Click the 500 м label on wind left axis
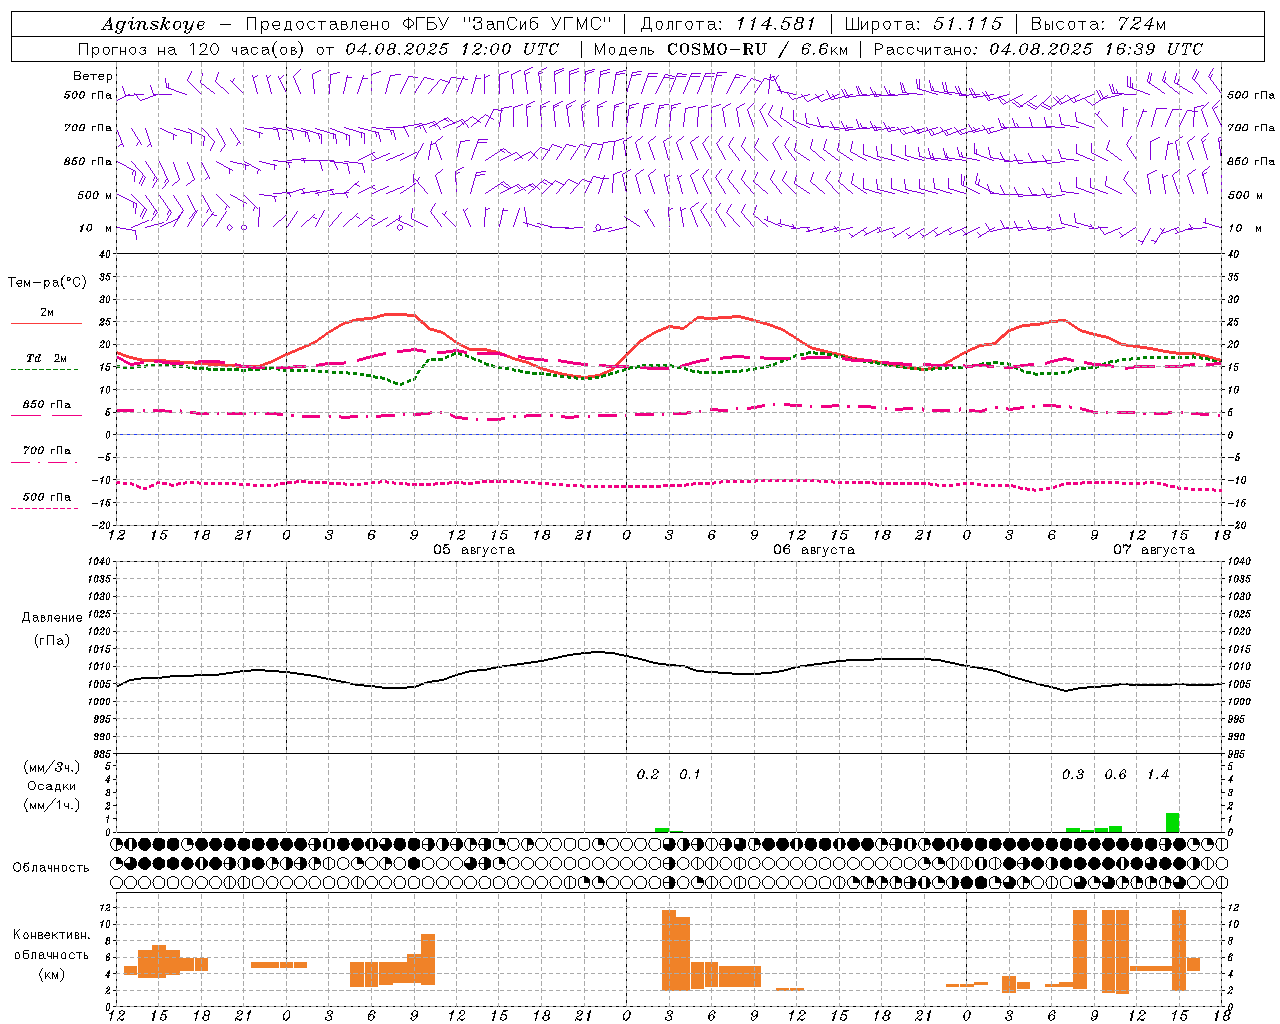The width and height of the screenshot is (1280, 1024). [x=95, y=195]
